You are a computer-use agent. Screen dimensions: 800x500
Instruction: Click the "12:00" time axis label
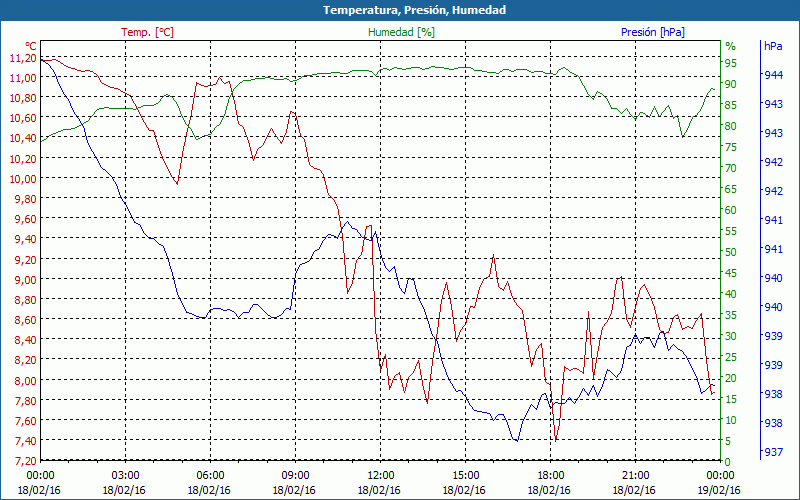pos(380,476)
